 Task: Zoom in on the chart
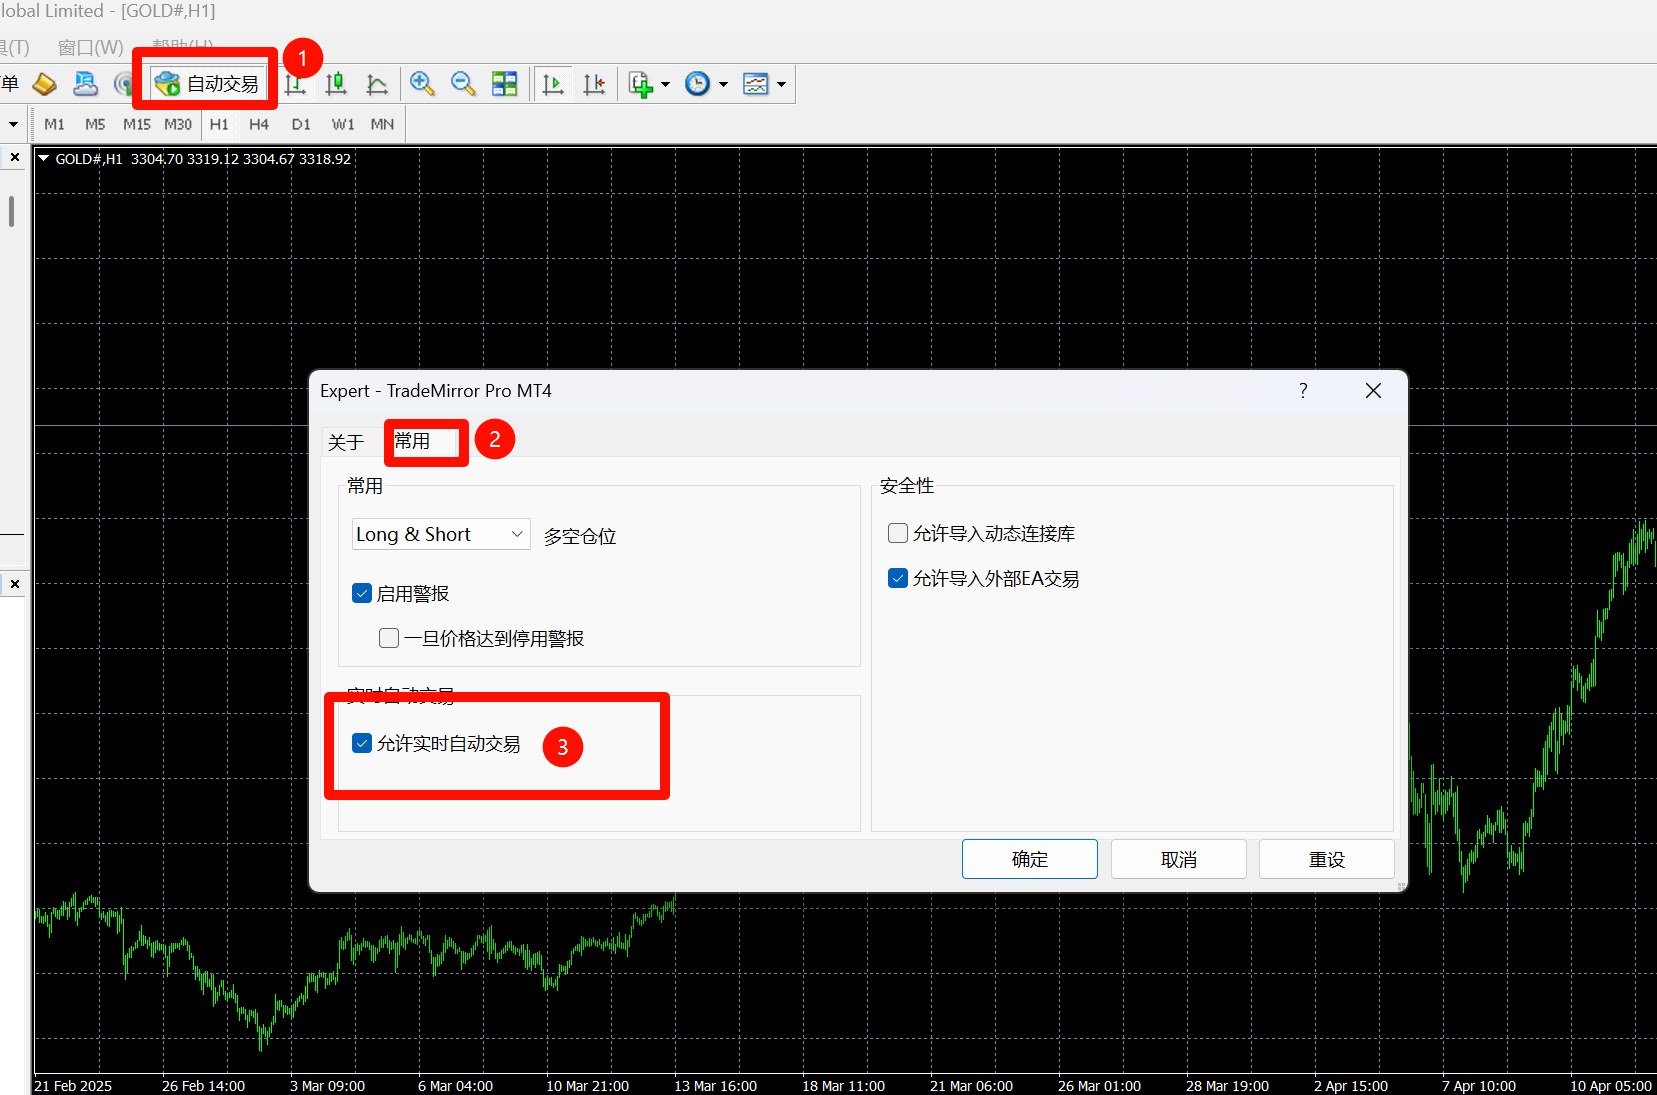(x=422, y=84)
